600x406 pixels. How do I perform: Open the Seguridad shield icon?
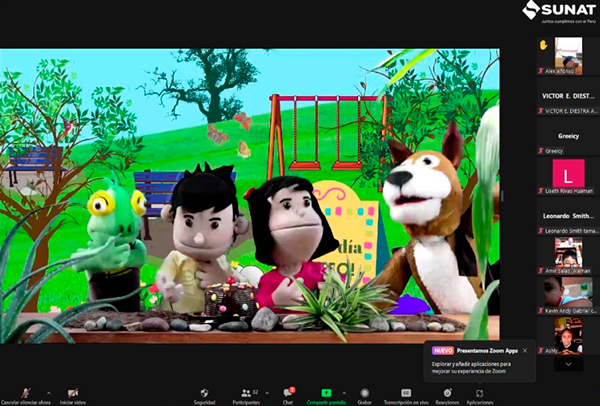point(205,393)
